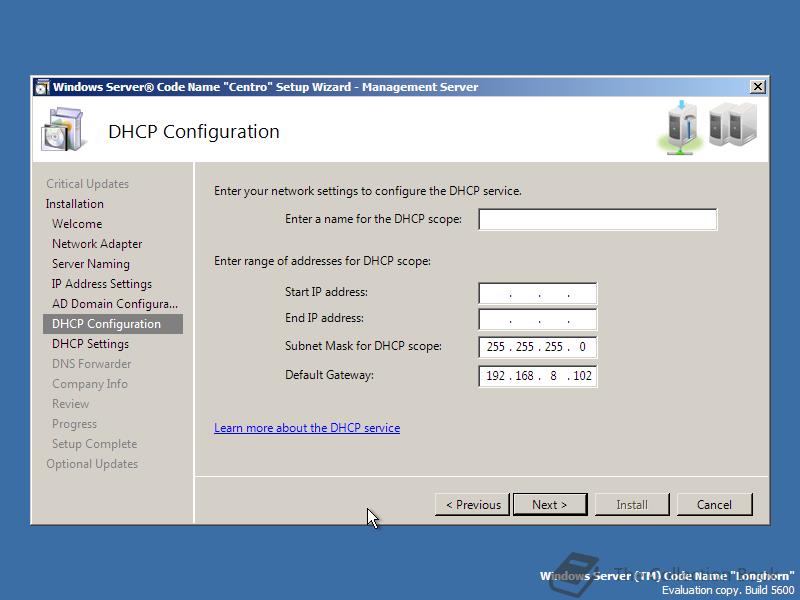Image resolution: width=800 pixels, height=600 pixels.
Task: Select the Setup Complete step
Action: (94, 444)
